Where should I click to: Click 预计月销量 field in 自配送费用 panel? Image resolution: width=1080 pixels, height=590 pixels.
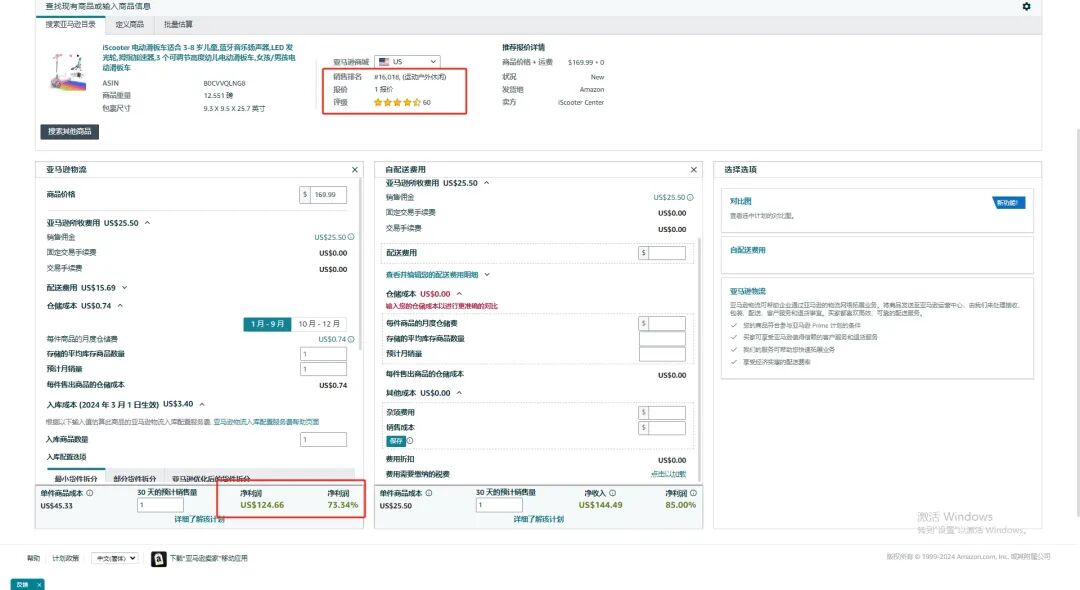point(662,354)
